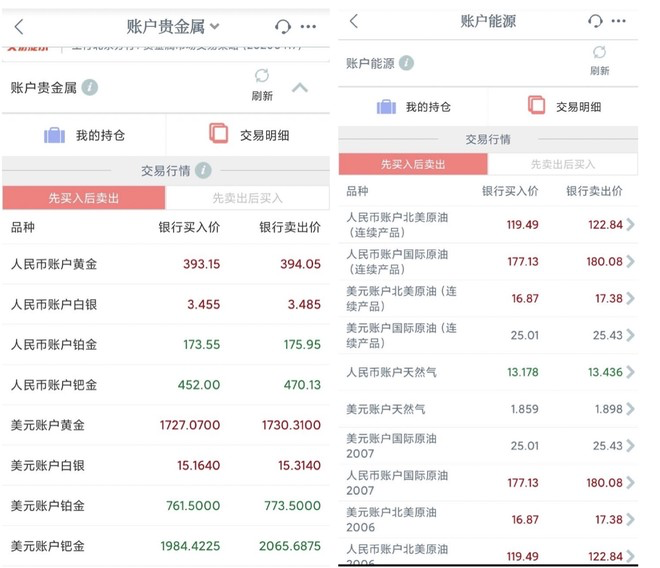Open headset customer service icon in metals header

[283, 26]
